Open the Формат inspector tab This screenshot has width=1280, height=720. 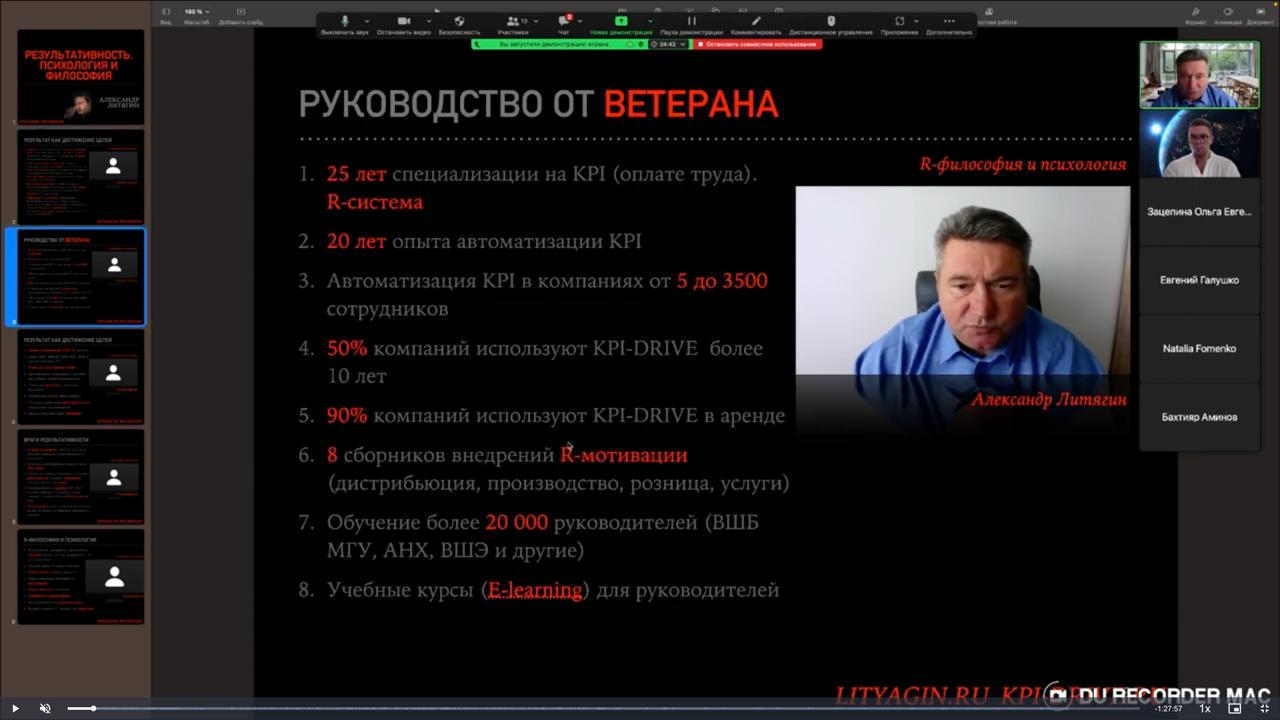tap(1195, 16)
